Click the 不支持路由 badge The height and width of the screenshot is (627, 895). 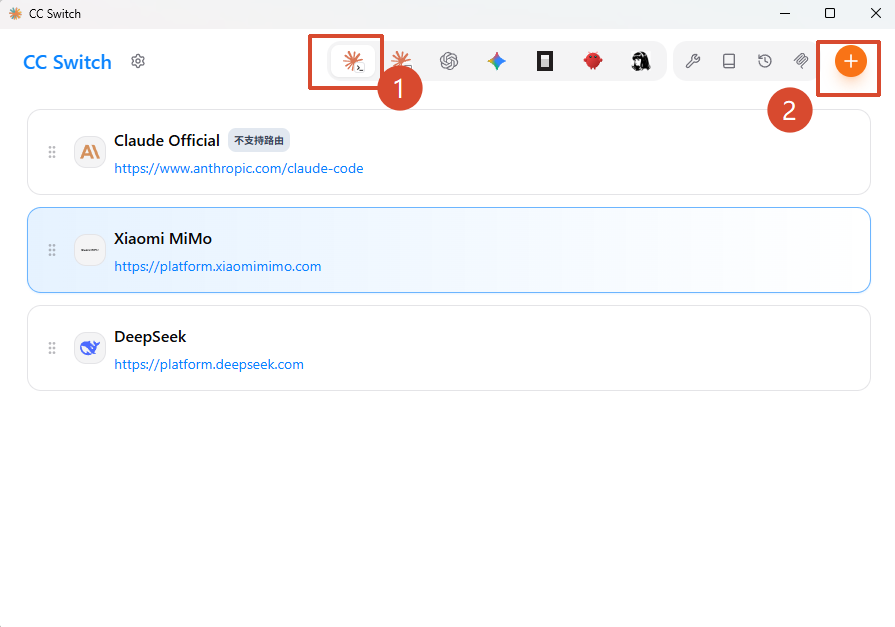(x=259, y=140)
